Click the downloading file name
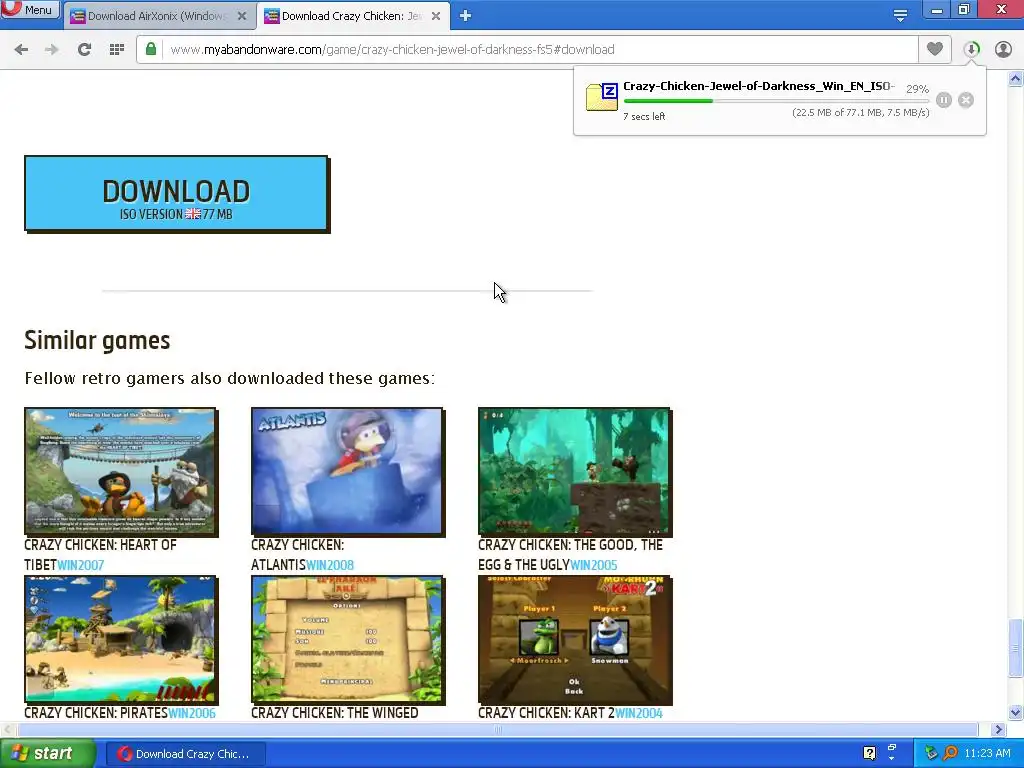This screenshot has height=768, width=1024. click(759, 86)
